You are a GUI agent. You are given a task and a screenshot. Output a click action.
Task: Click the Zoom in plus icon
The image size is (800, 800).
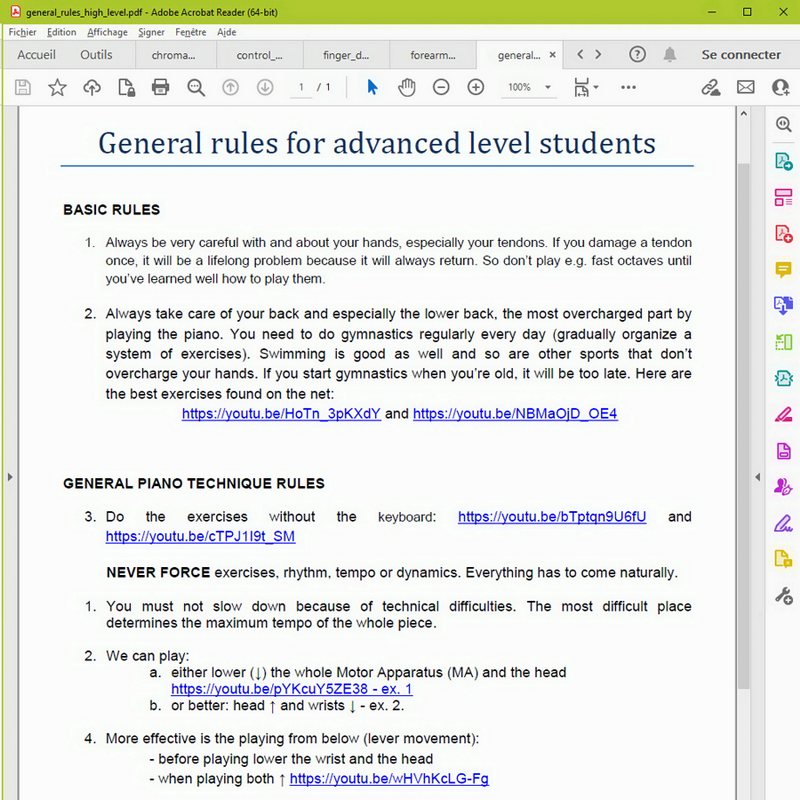[476, 87]
